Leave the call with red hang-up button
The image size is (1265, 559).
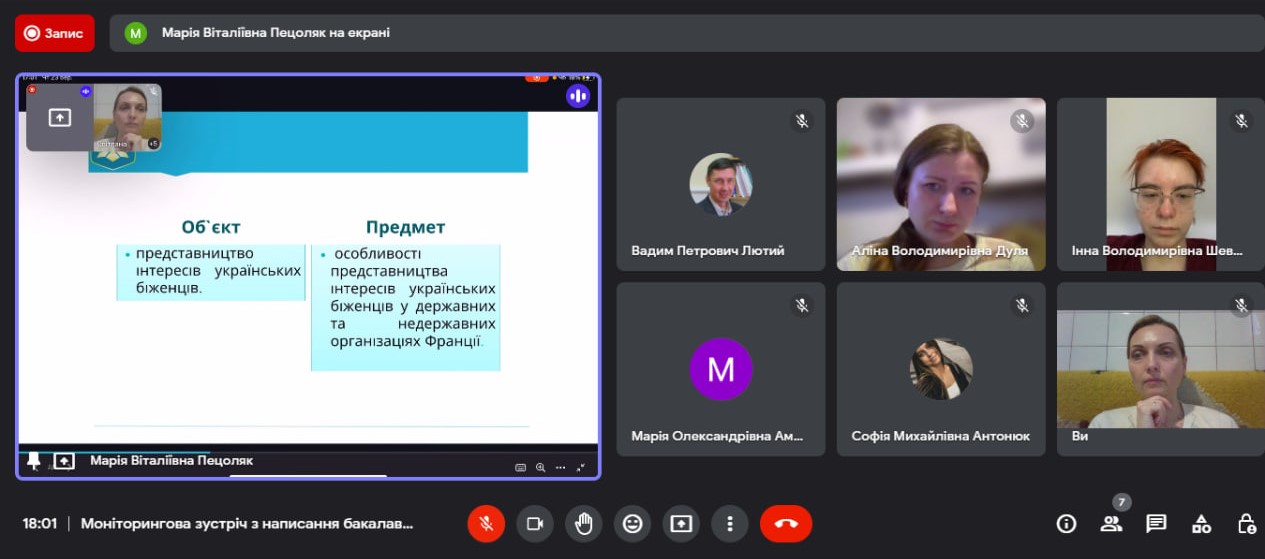[x=786, y=523]
